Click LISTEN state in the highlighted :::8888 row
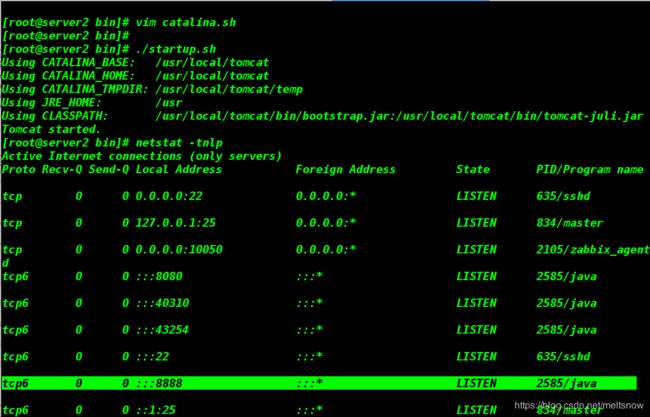 click(x=476, y=383)
